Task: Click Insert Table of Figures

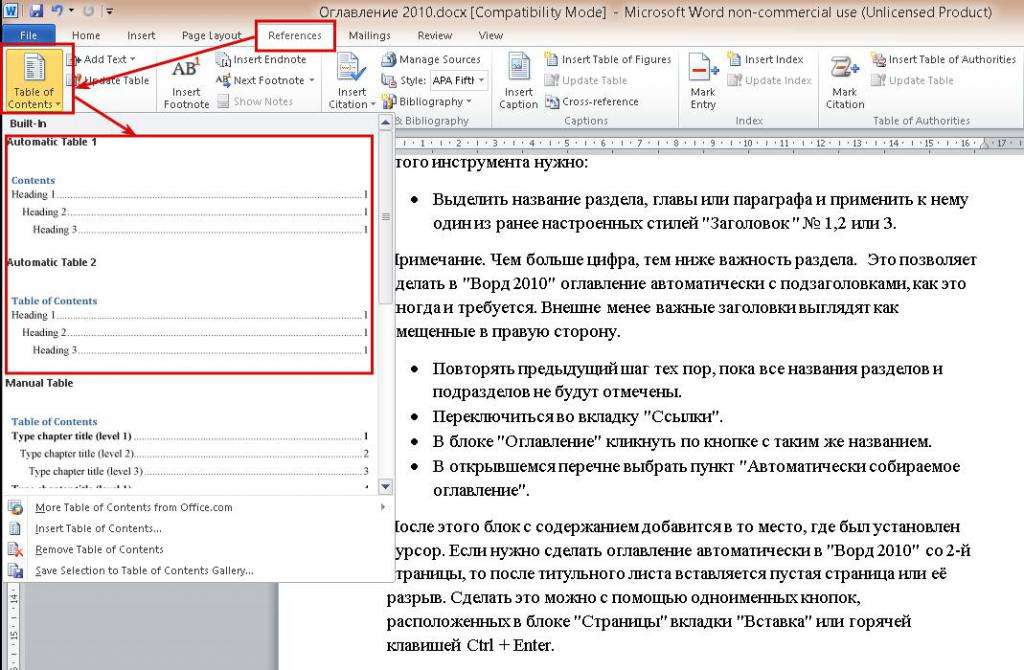Action: [x=607, y=59]
